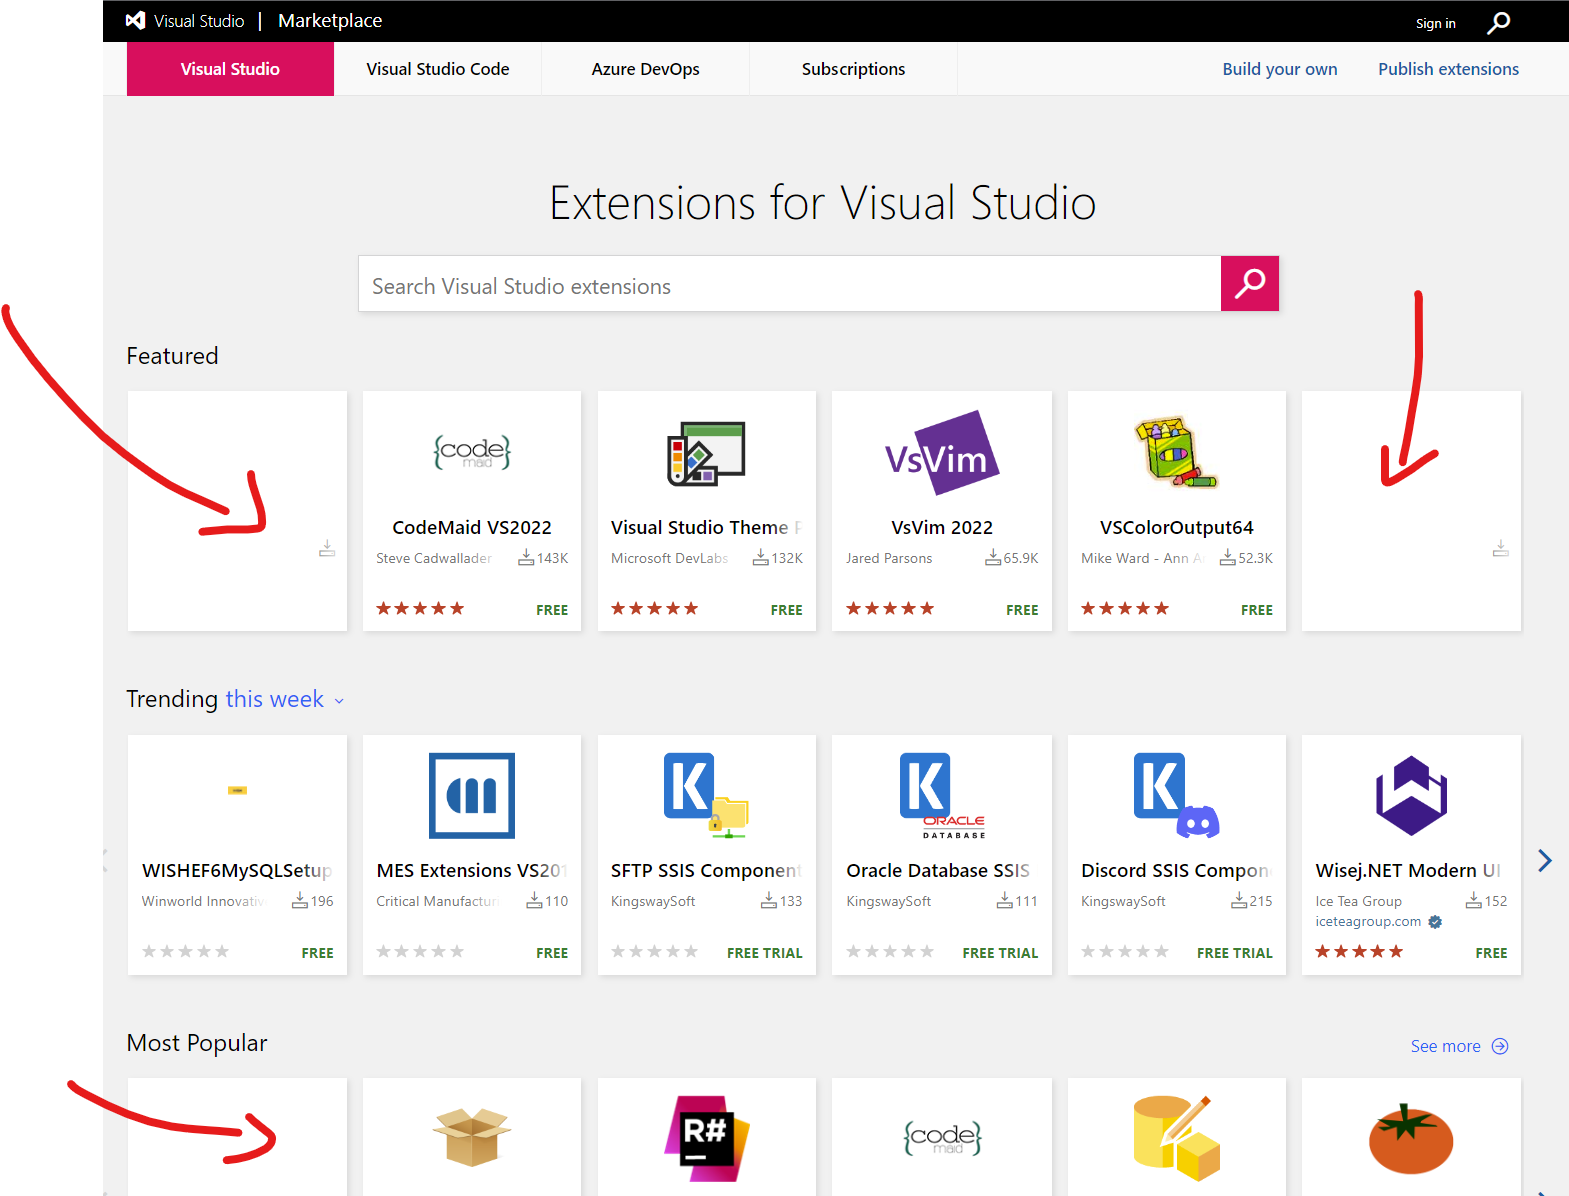Open the SFTP SSIS Component icon
The width and height of the screenshot is (1569, 1196).
click(x=706, y=795)
